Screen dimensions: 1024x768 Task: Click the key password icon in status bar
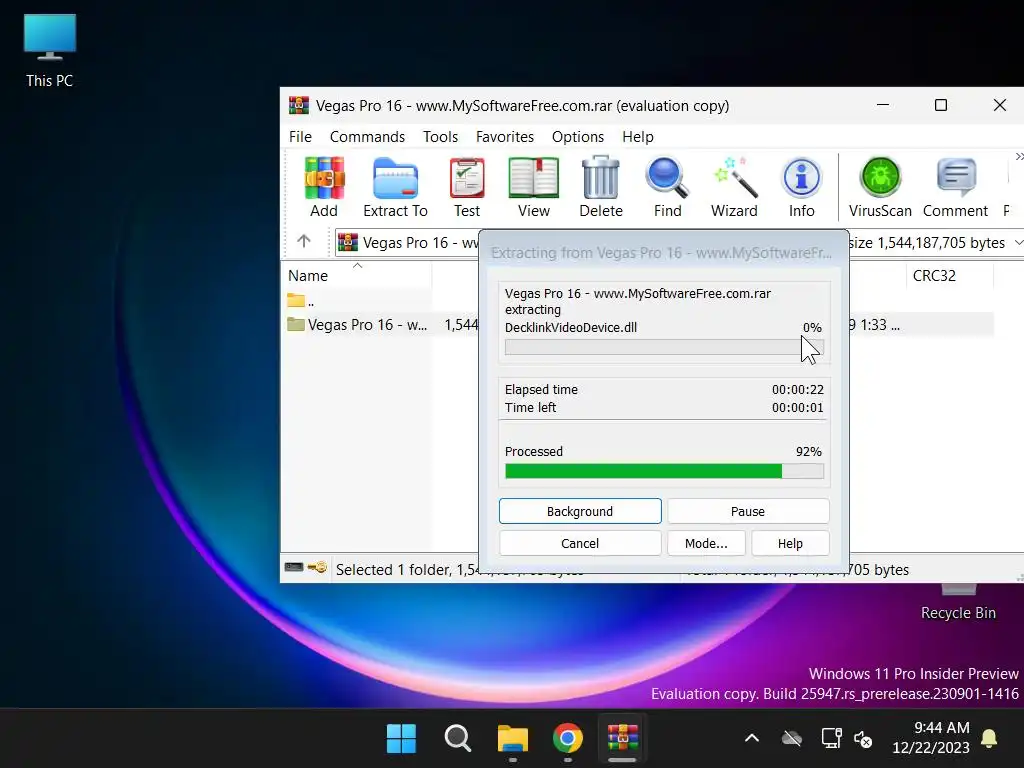pos(317,567)
